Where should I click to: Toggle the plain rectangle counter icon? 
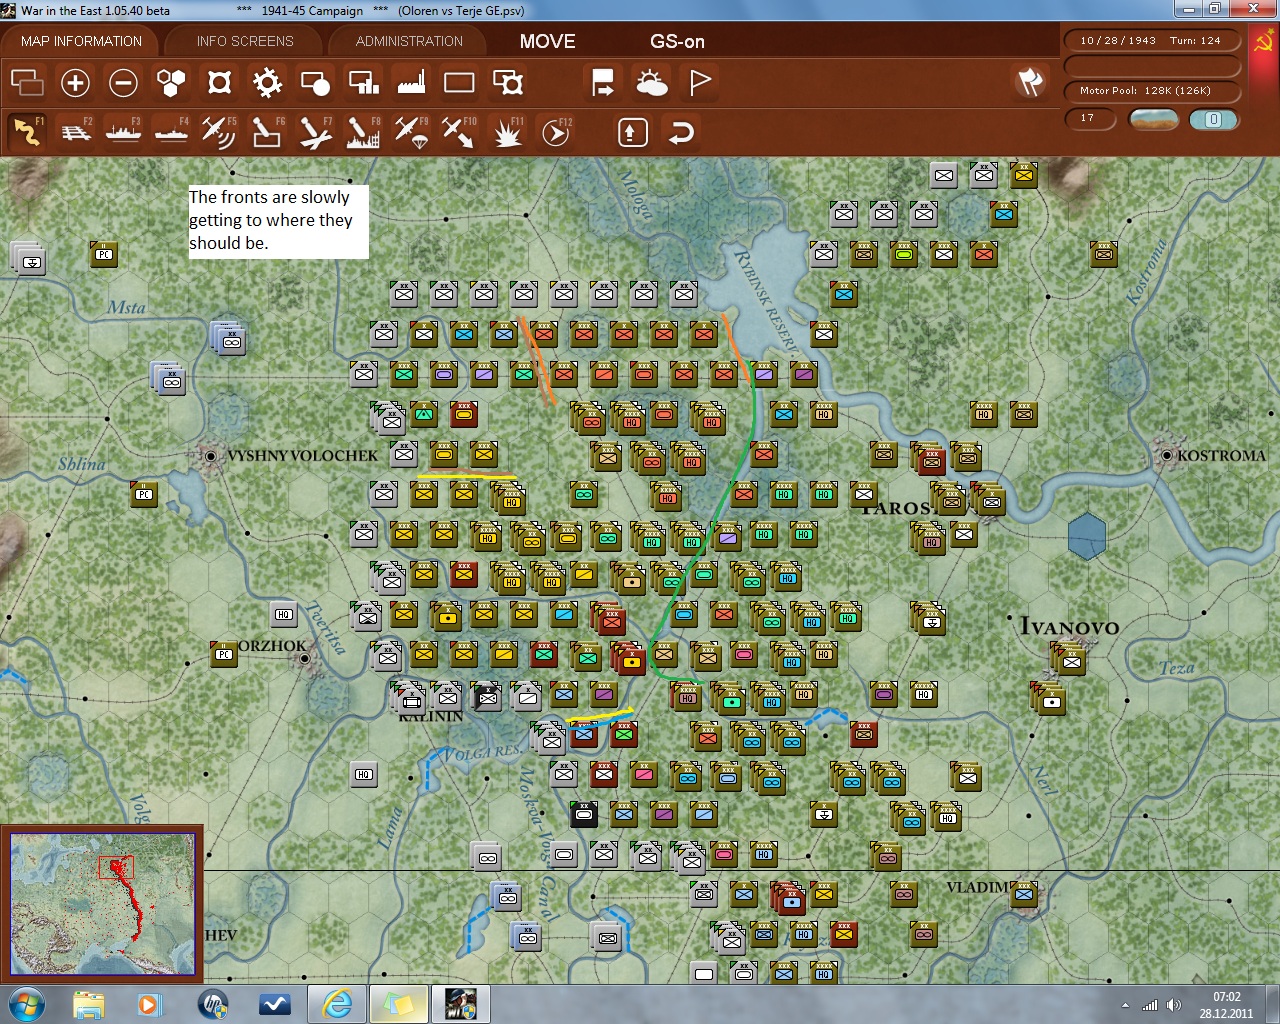pos(459,82)
